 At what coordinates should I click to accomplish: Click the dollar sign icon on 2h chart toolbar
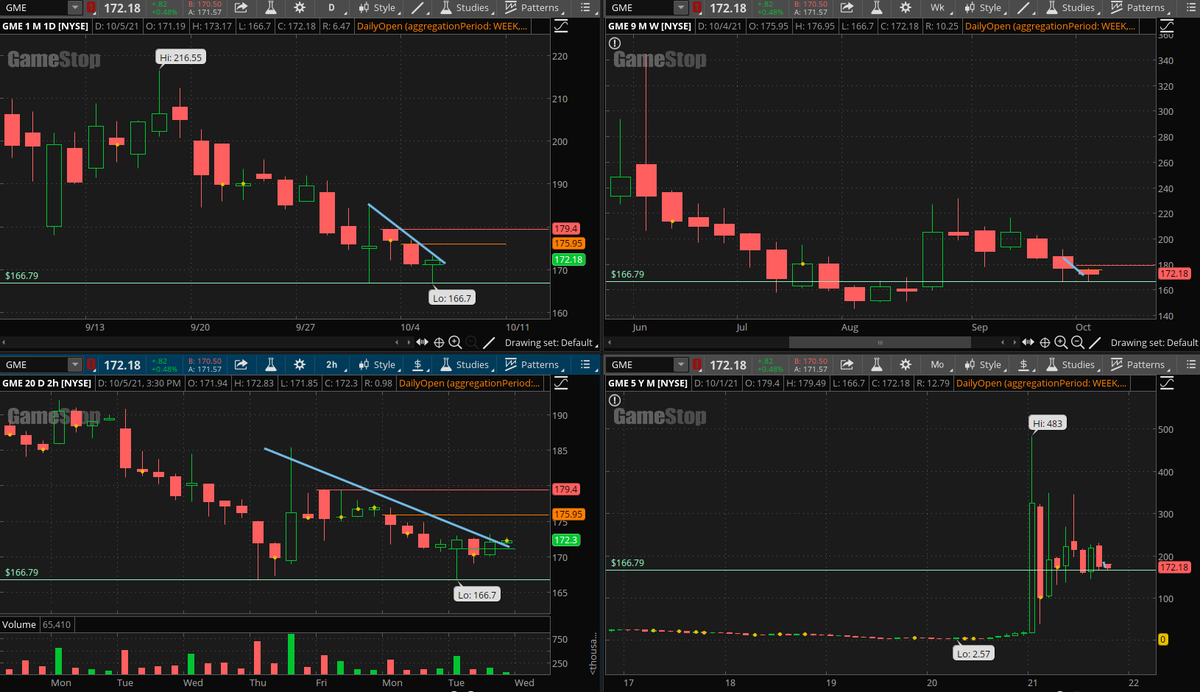[x=418, y=364]
